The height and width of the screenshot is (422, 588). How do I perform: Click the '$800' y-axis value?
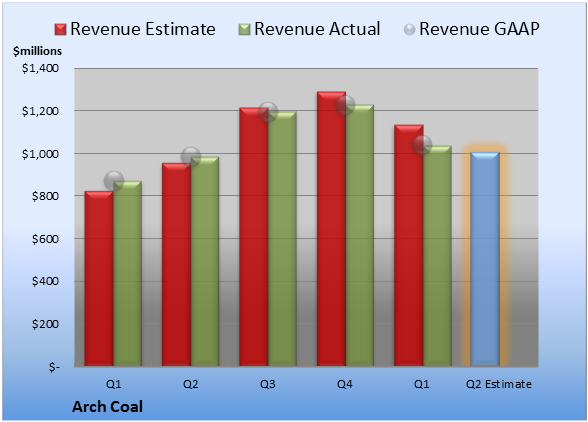(45, 196)
